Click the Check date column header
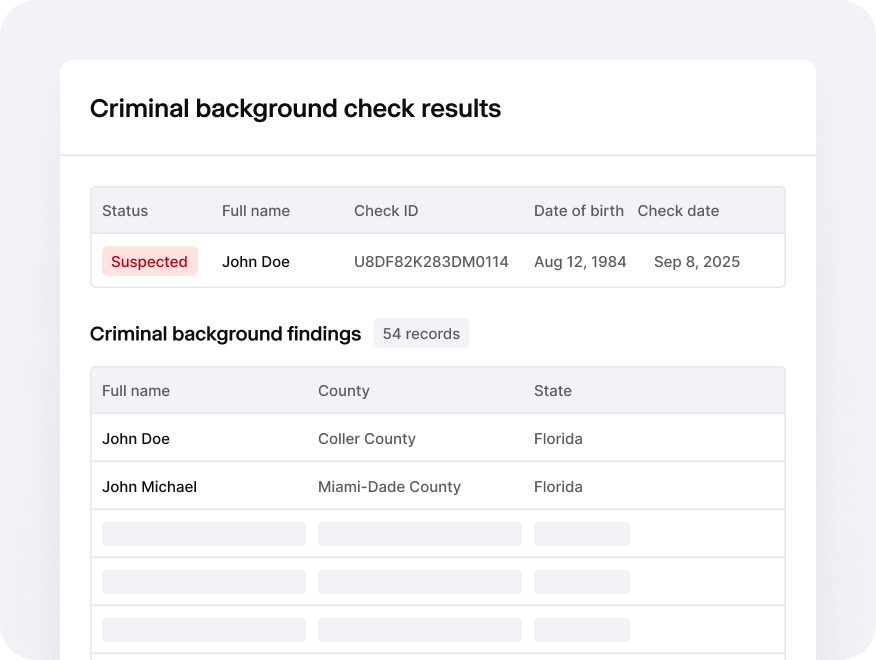 pyautogui.click(x=678, y=211)
